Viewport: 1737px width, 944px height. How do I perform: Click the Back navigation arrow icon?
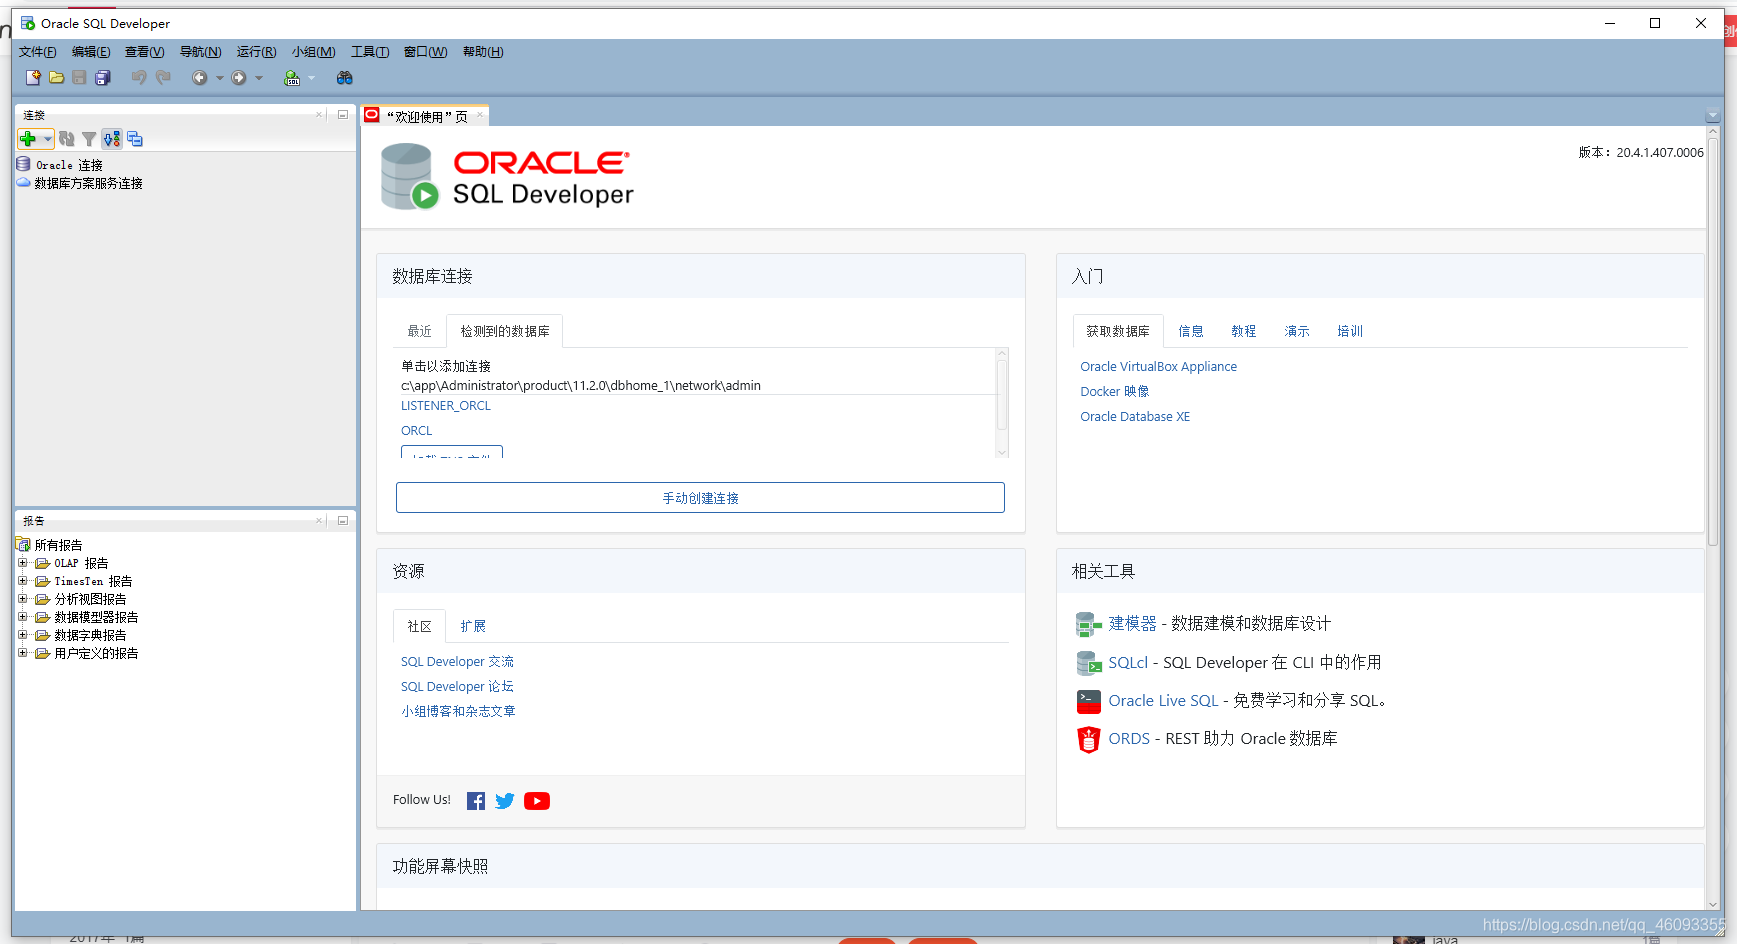point(199,78)
